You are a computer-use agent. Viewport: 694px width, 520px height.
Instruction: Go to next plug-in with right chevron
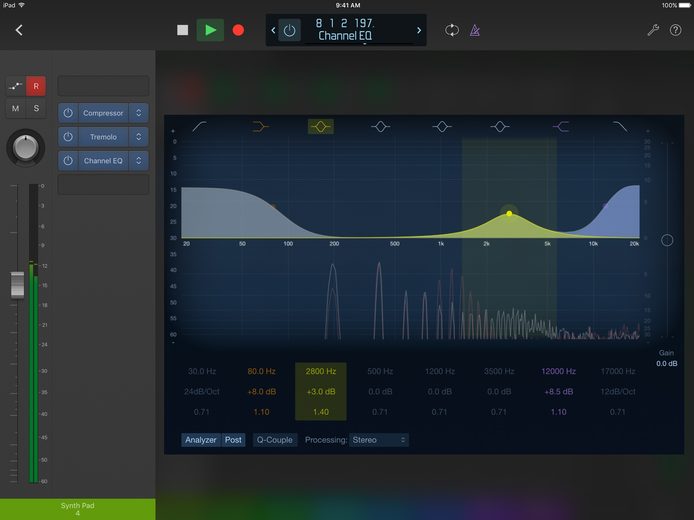click(419, 31)
